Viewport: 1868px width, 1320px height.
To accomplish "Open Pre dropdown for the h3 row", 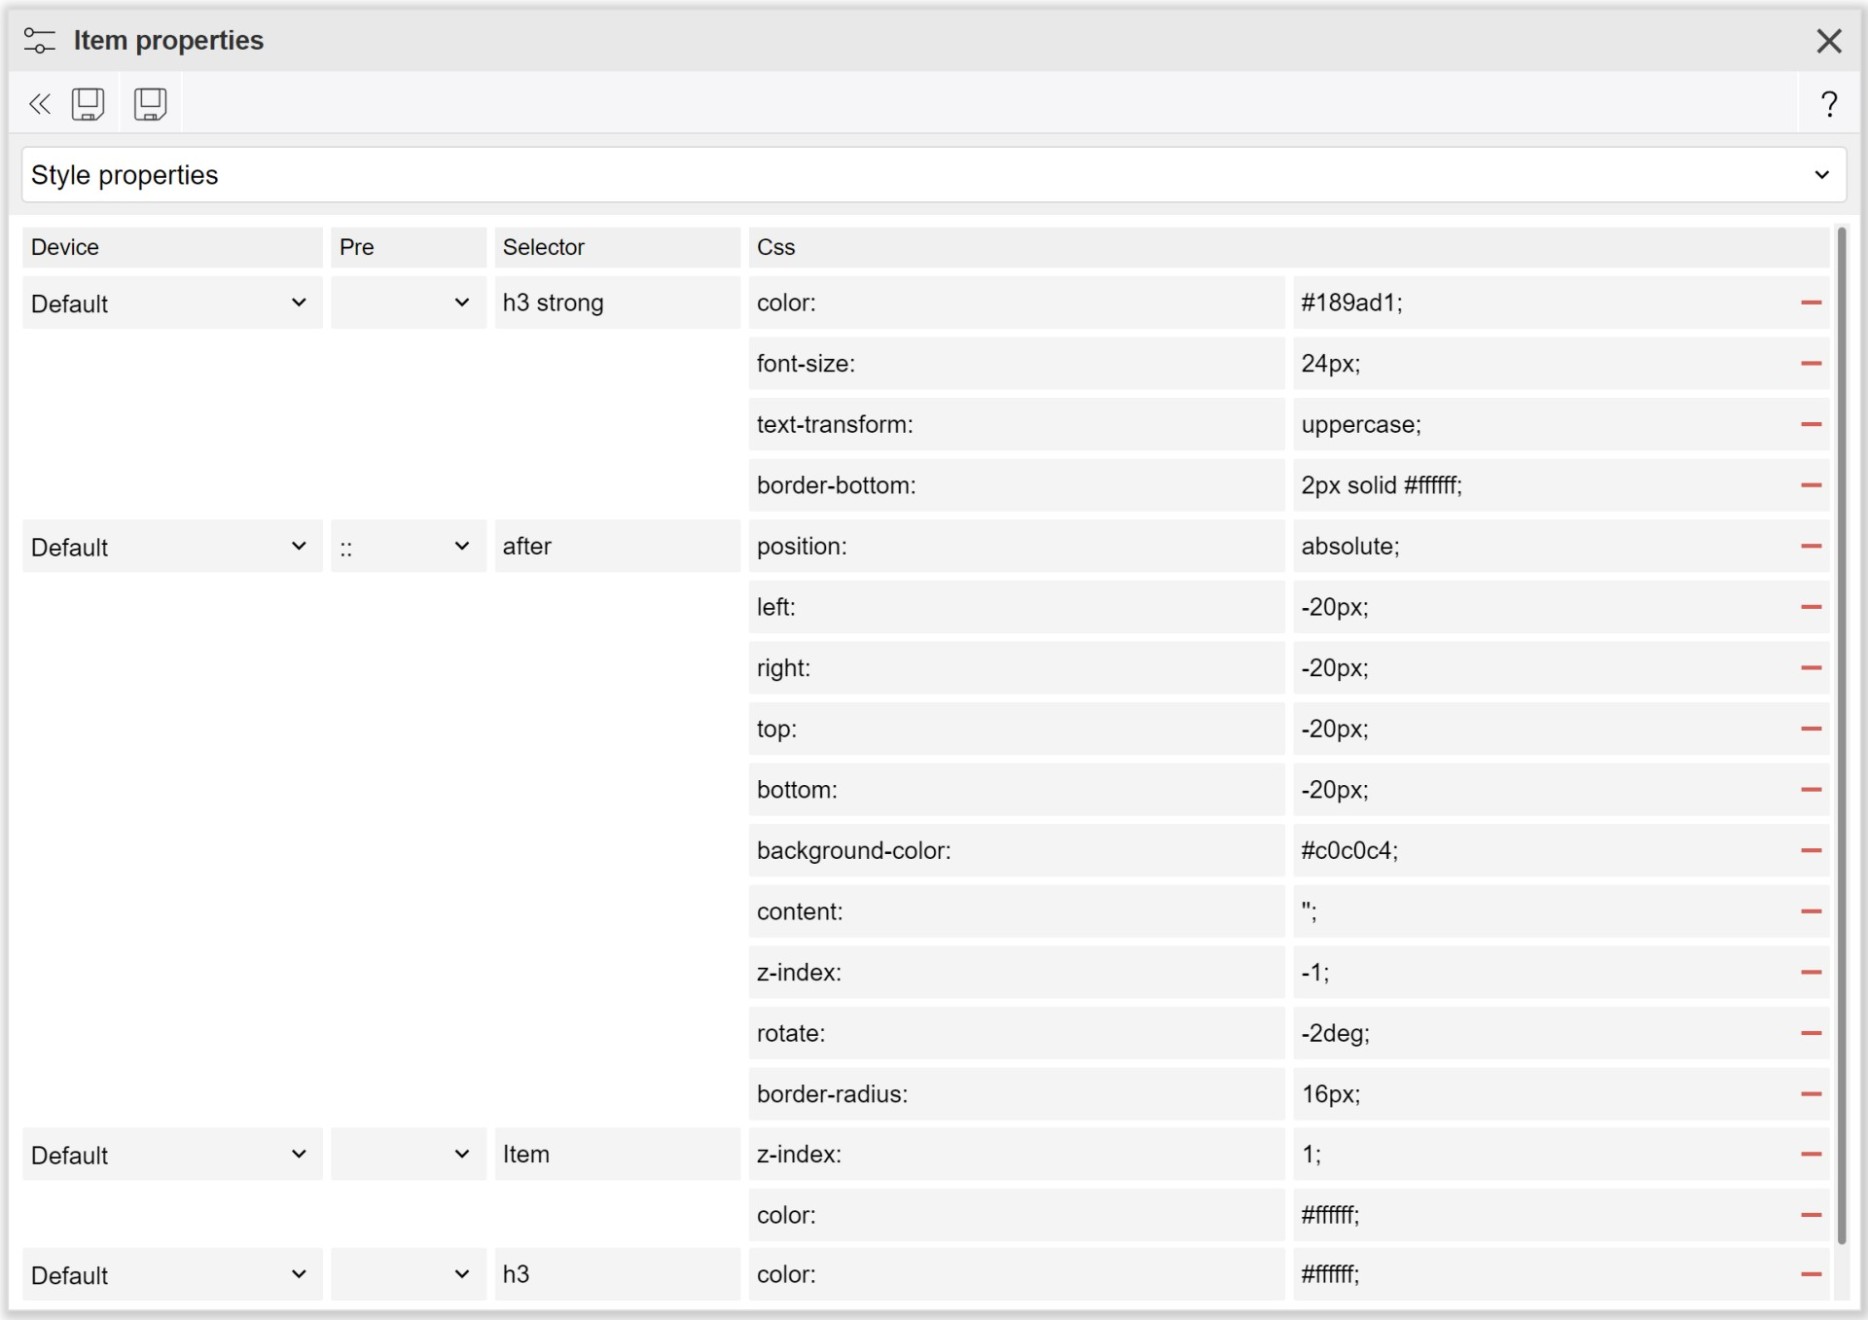I will (x=407, y=1275).
